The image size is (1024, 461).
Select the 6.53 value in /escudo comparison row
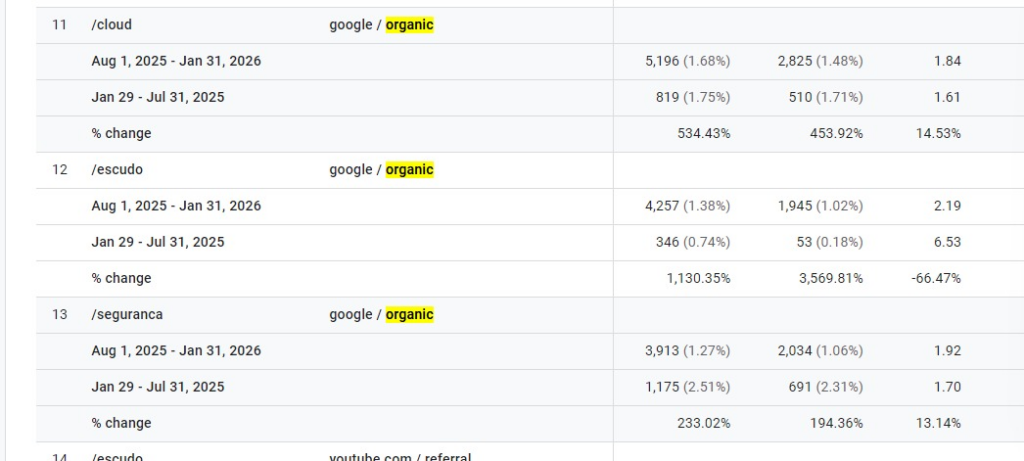point(948,242)
